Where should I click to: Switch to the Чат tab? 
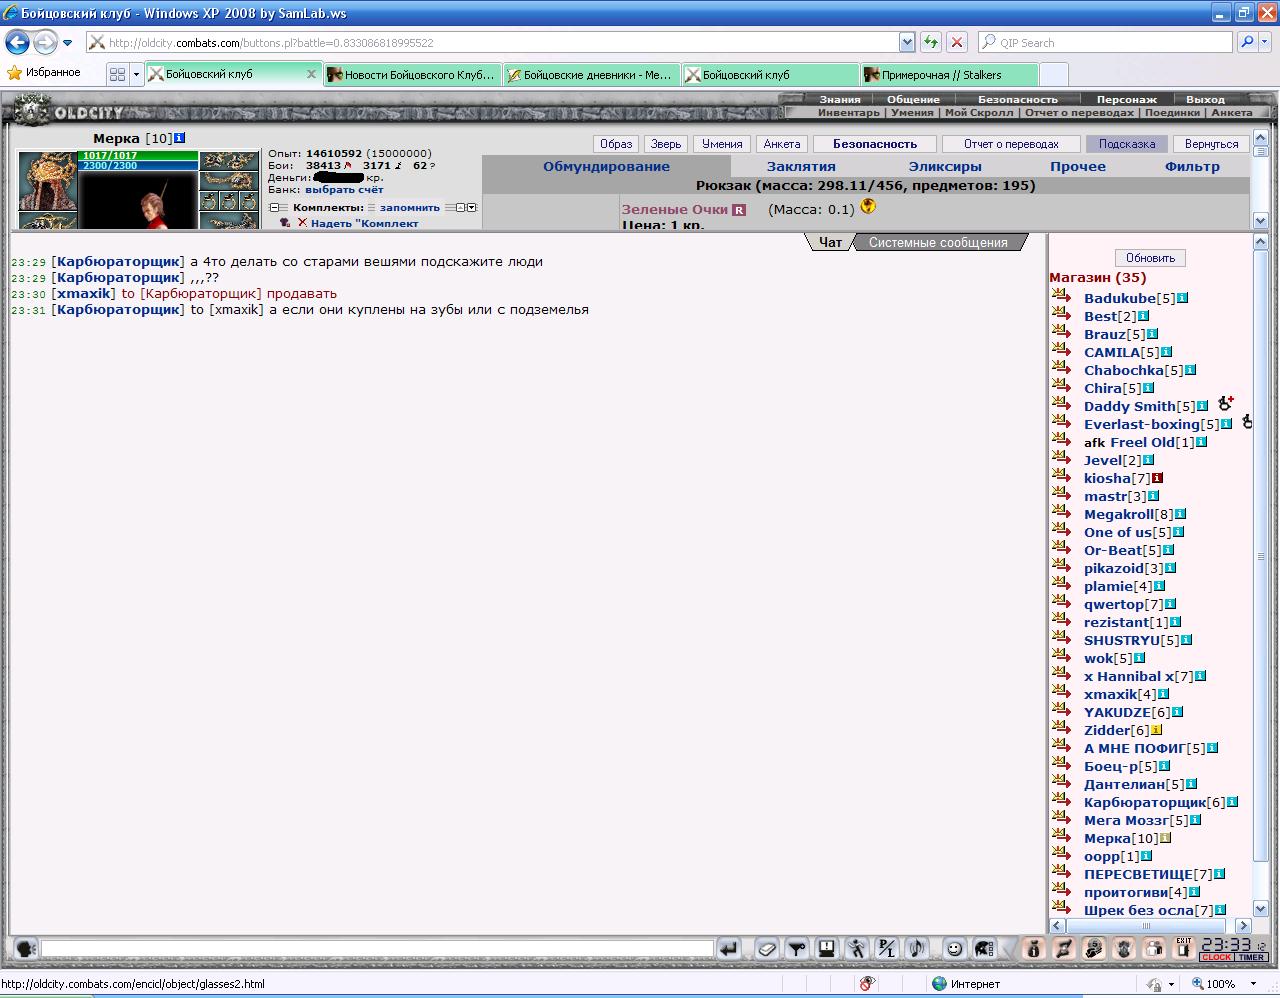(x=830, y=242)
